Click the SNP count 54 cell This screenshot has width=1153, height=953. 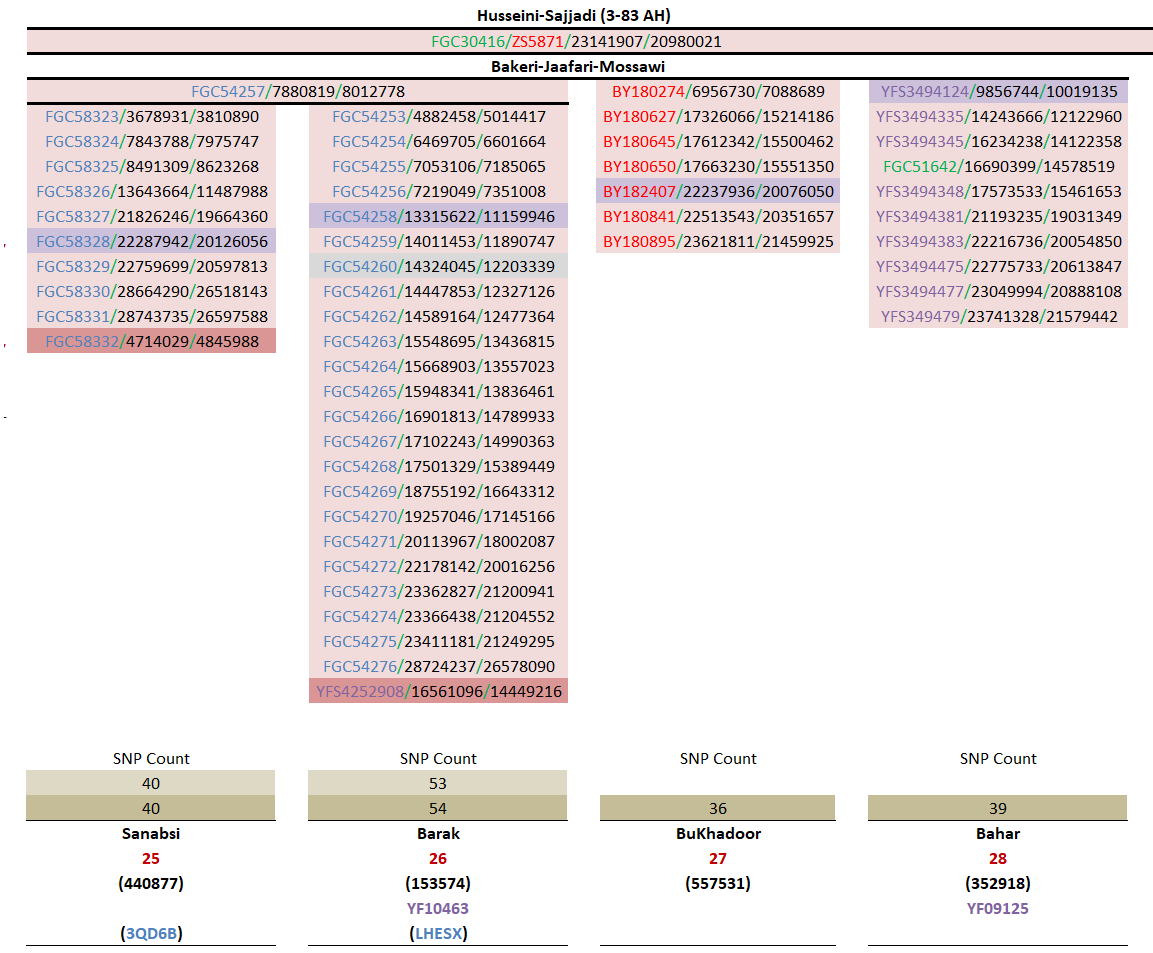coord(438,809)
